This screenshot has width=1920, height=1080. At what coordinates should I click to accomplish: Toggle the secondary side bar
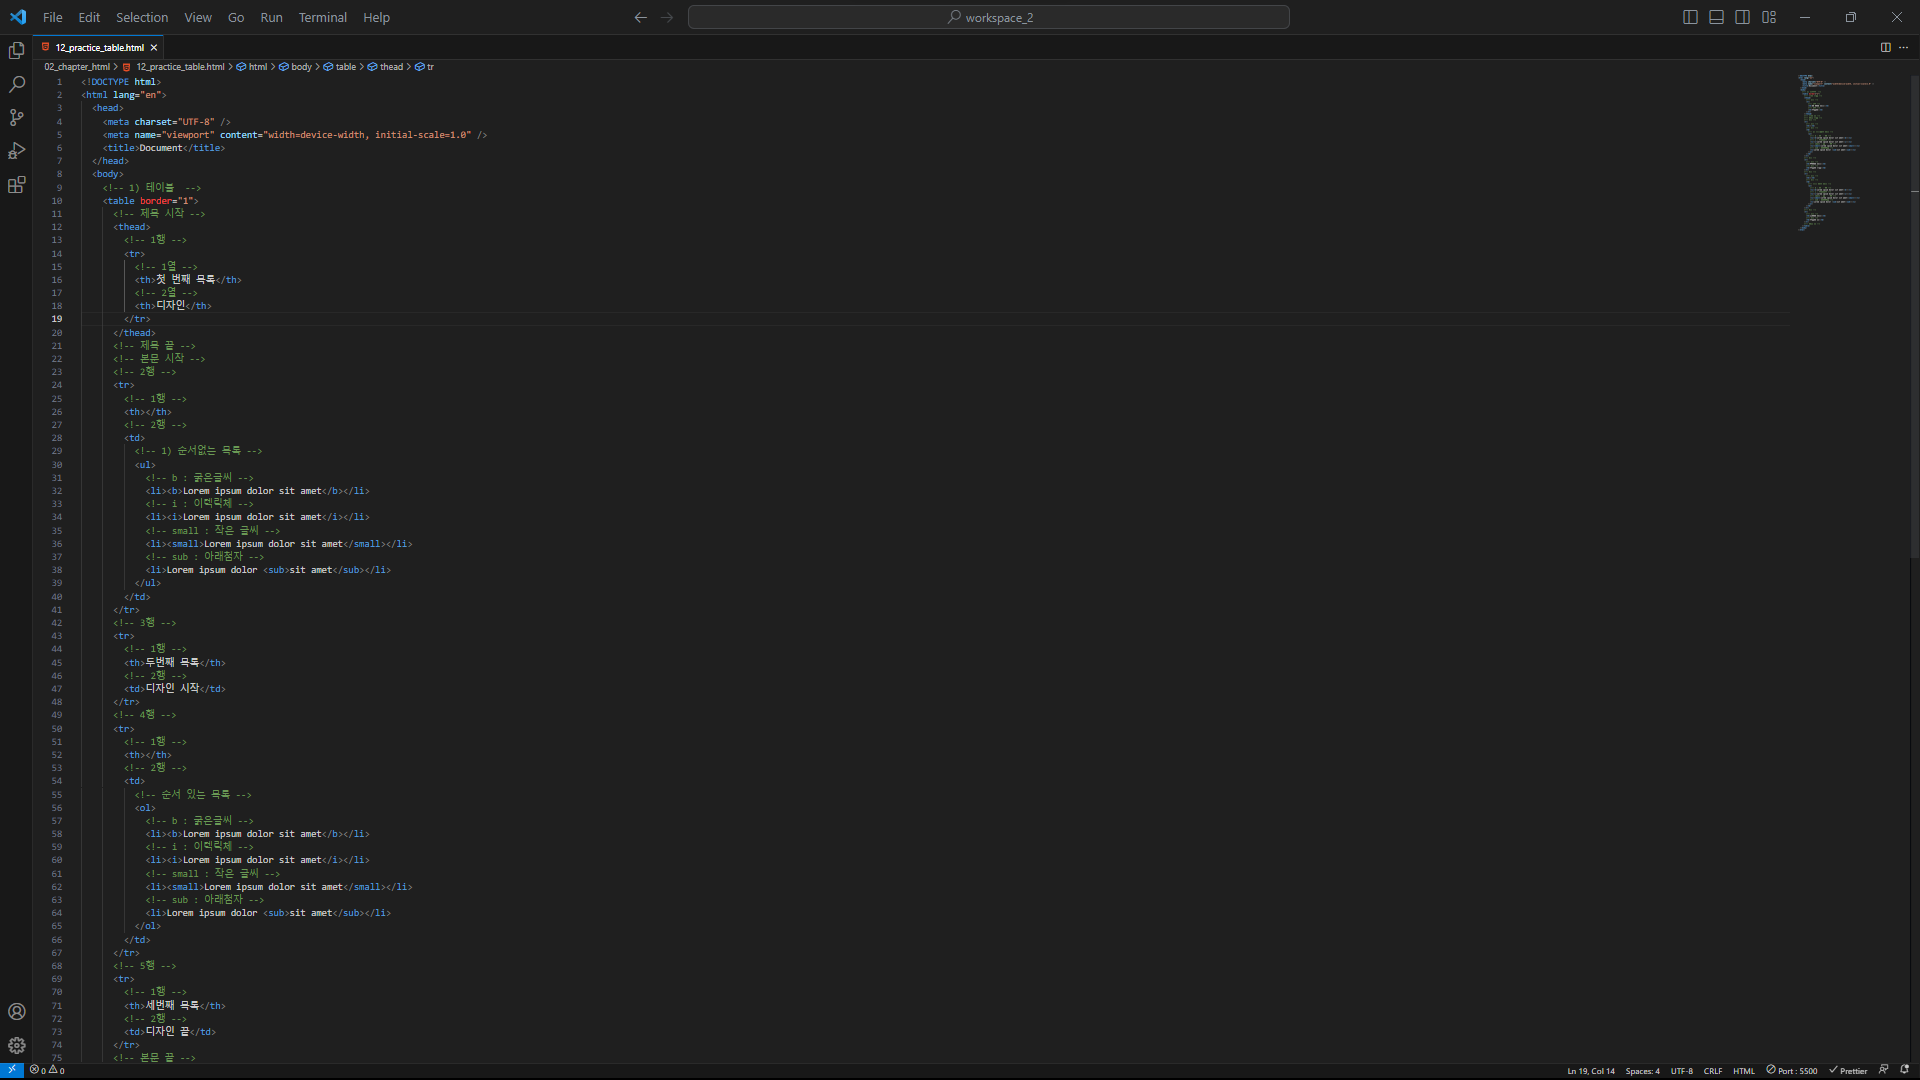click(x=1742, y=17)
